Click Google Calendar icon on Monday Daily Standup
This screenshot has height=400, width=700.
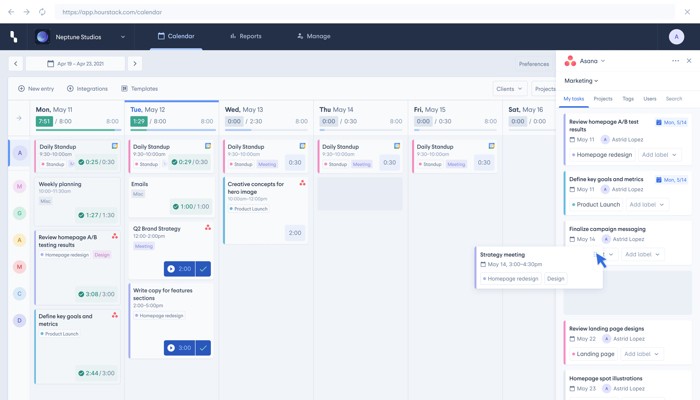coord(115,146)
